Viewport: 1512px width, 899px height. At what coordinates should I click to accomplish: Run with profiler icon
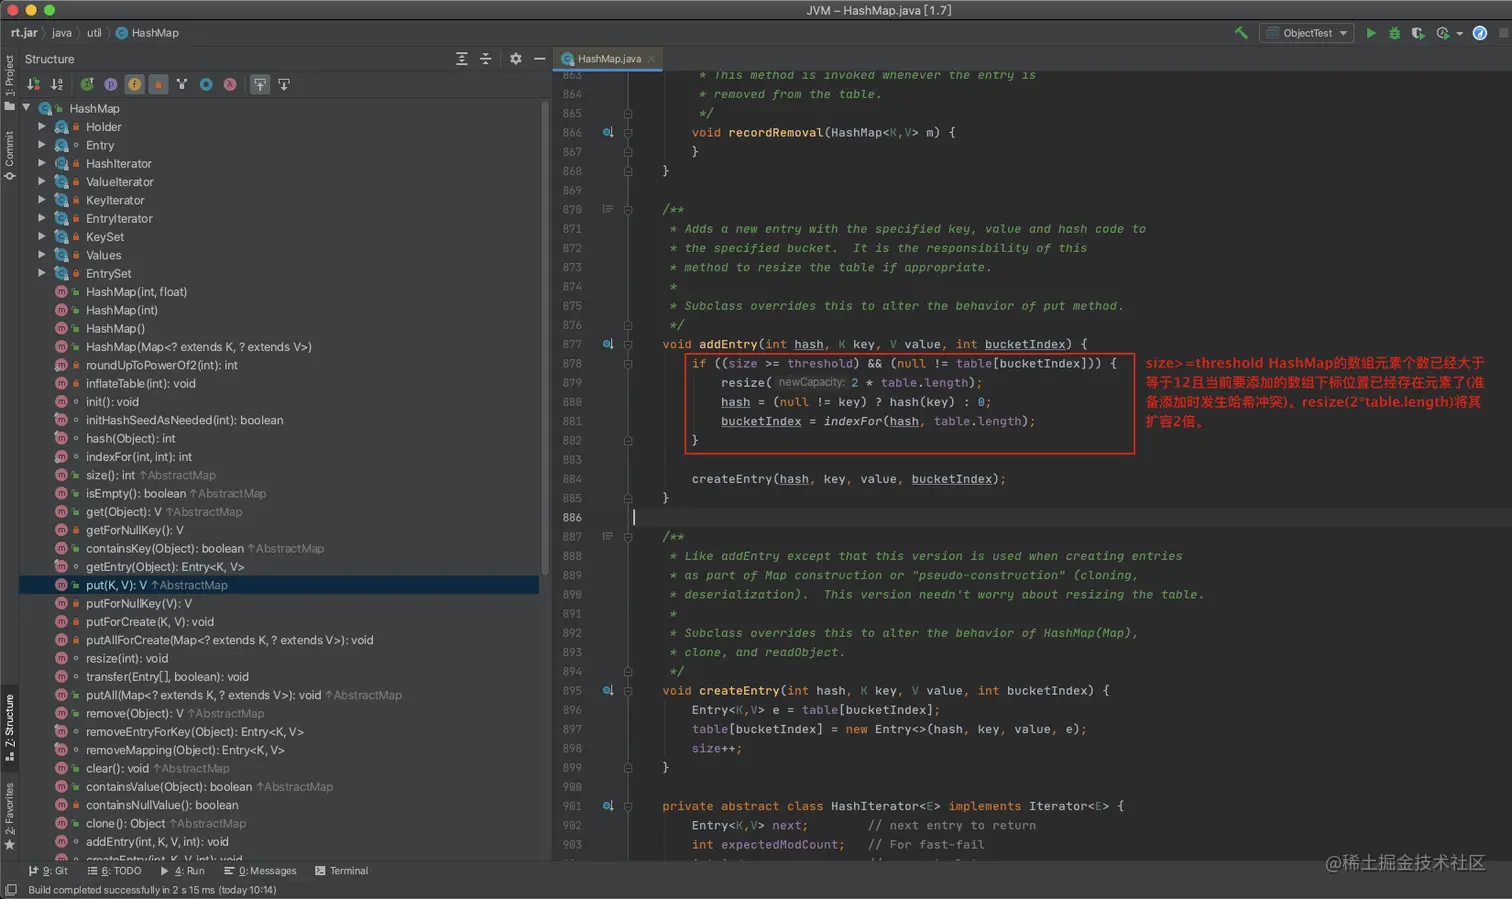click(1443, 33)
